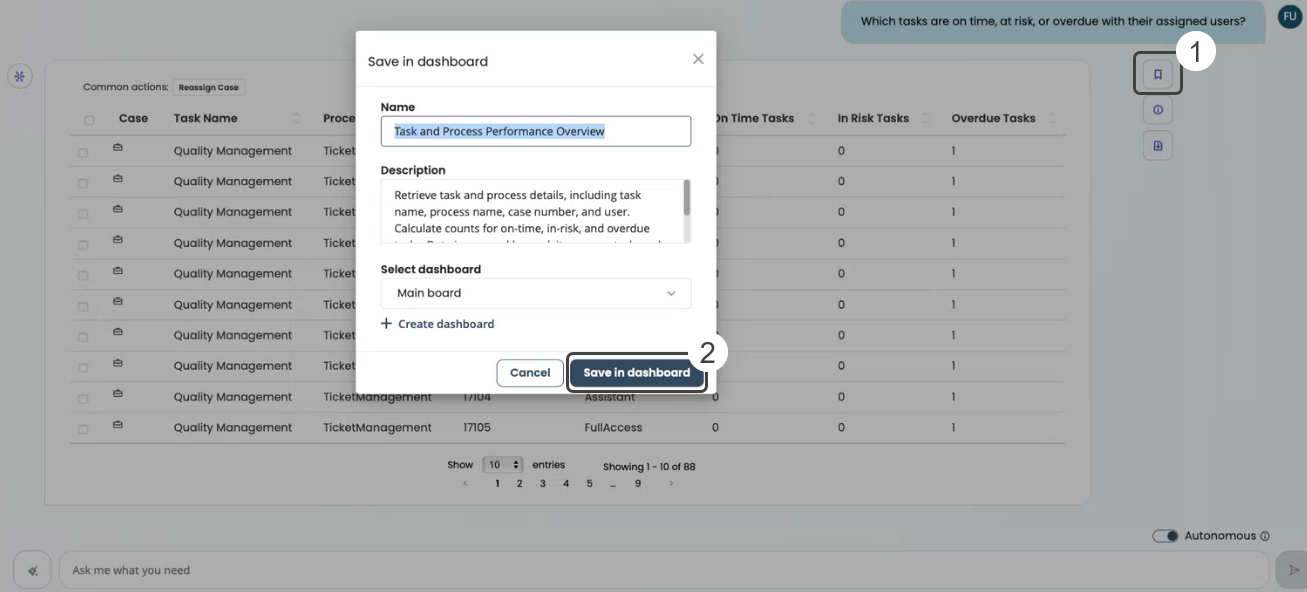
Task: Click the asterisk assistant icon left of table
Action: point(20,76)
